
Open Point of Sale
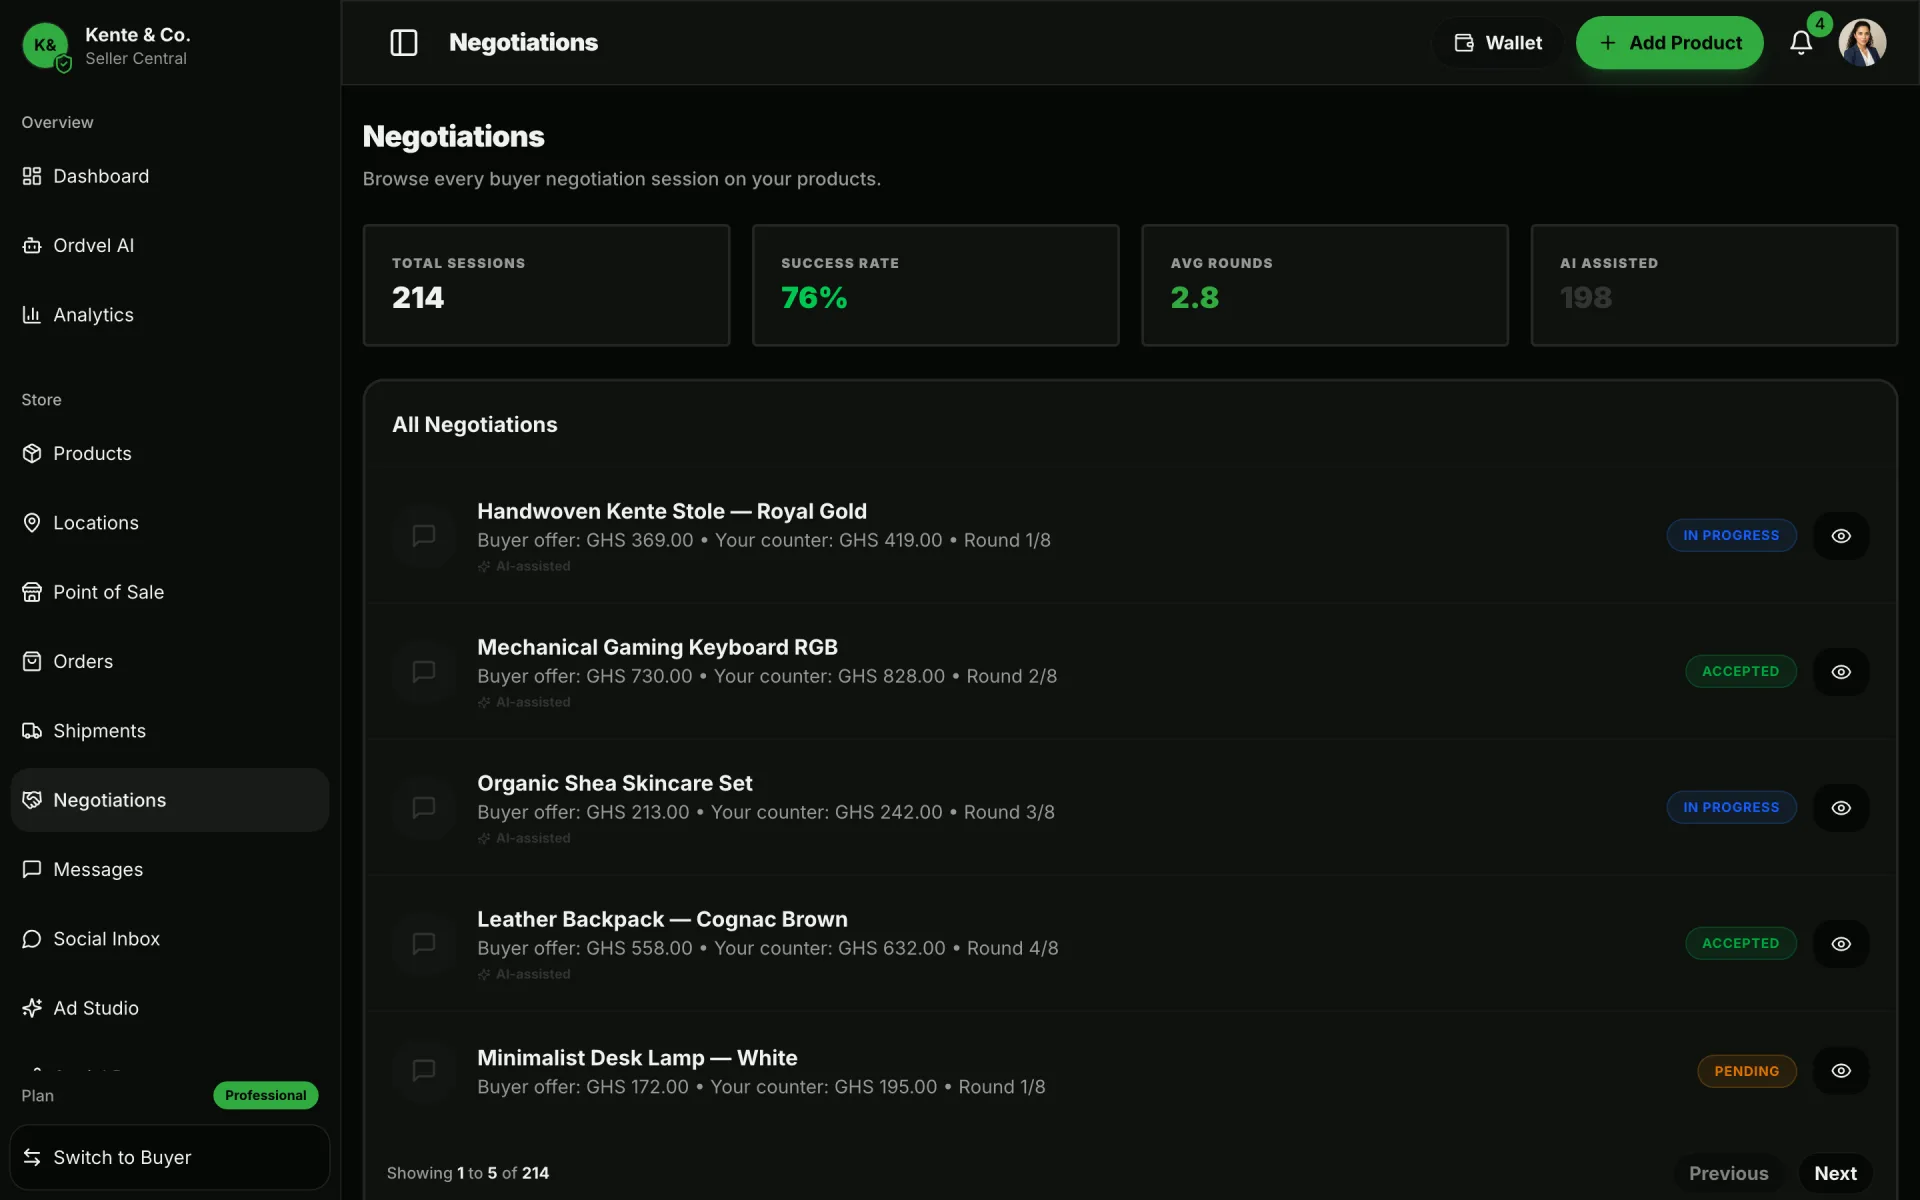point(170,592)
